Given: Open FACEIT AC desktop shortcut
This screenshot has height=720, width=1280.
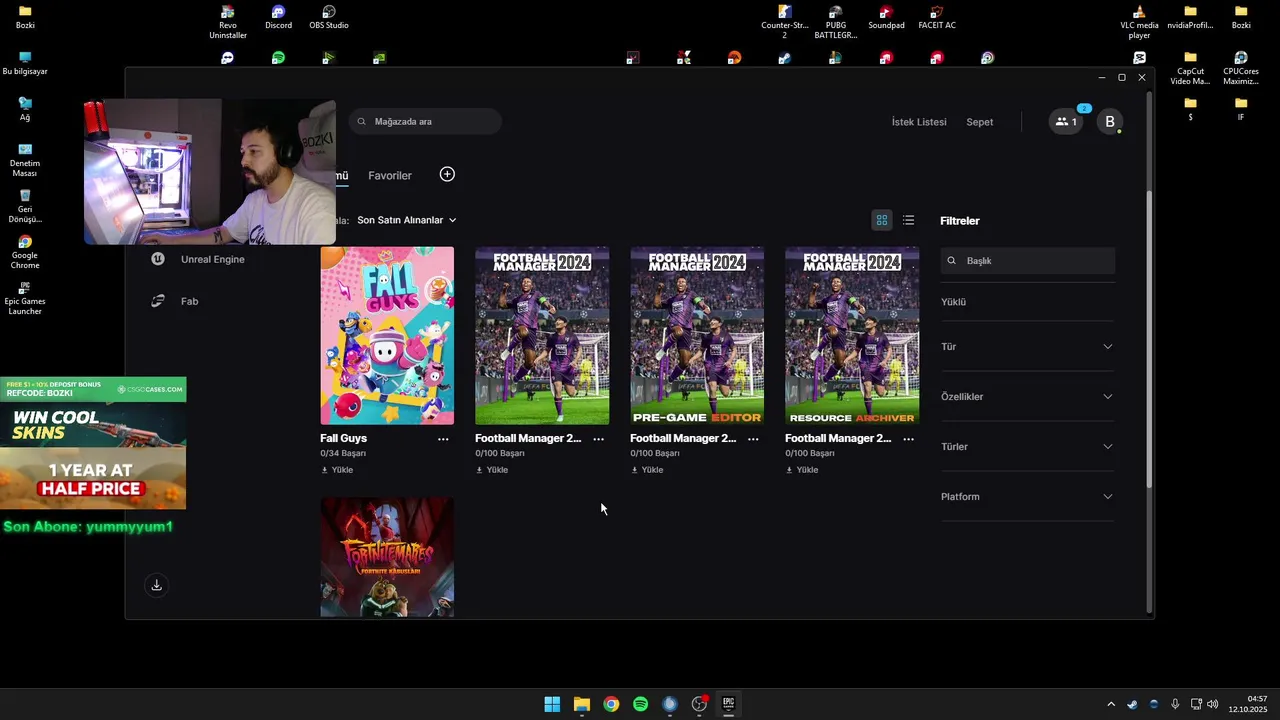Looking at the screenshot, I should pyautogui.click(x=937, y=18).
